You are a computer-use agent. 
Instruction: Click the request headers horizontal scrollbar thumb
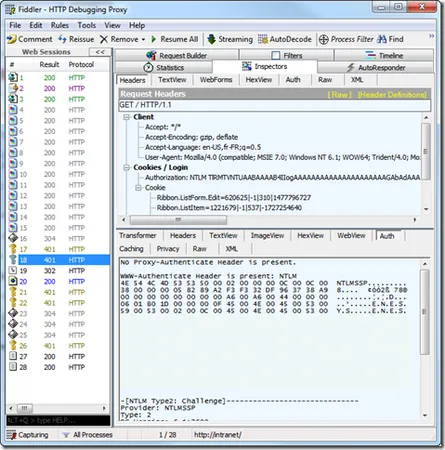pos(178,220)
